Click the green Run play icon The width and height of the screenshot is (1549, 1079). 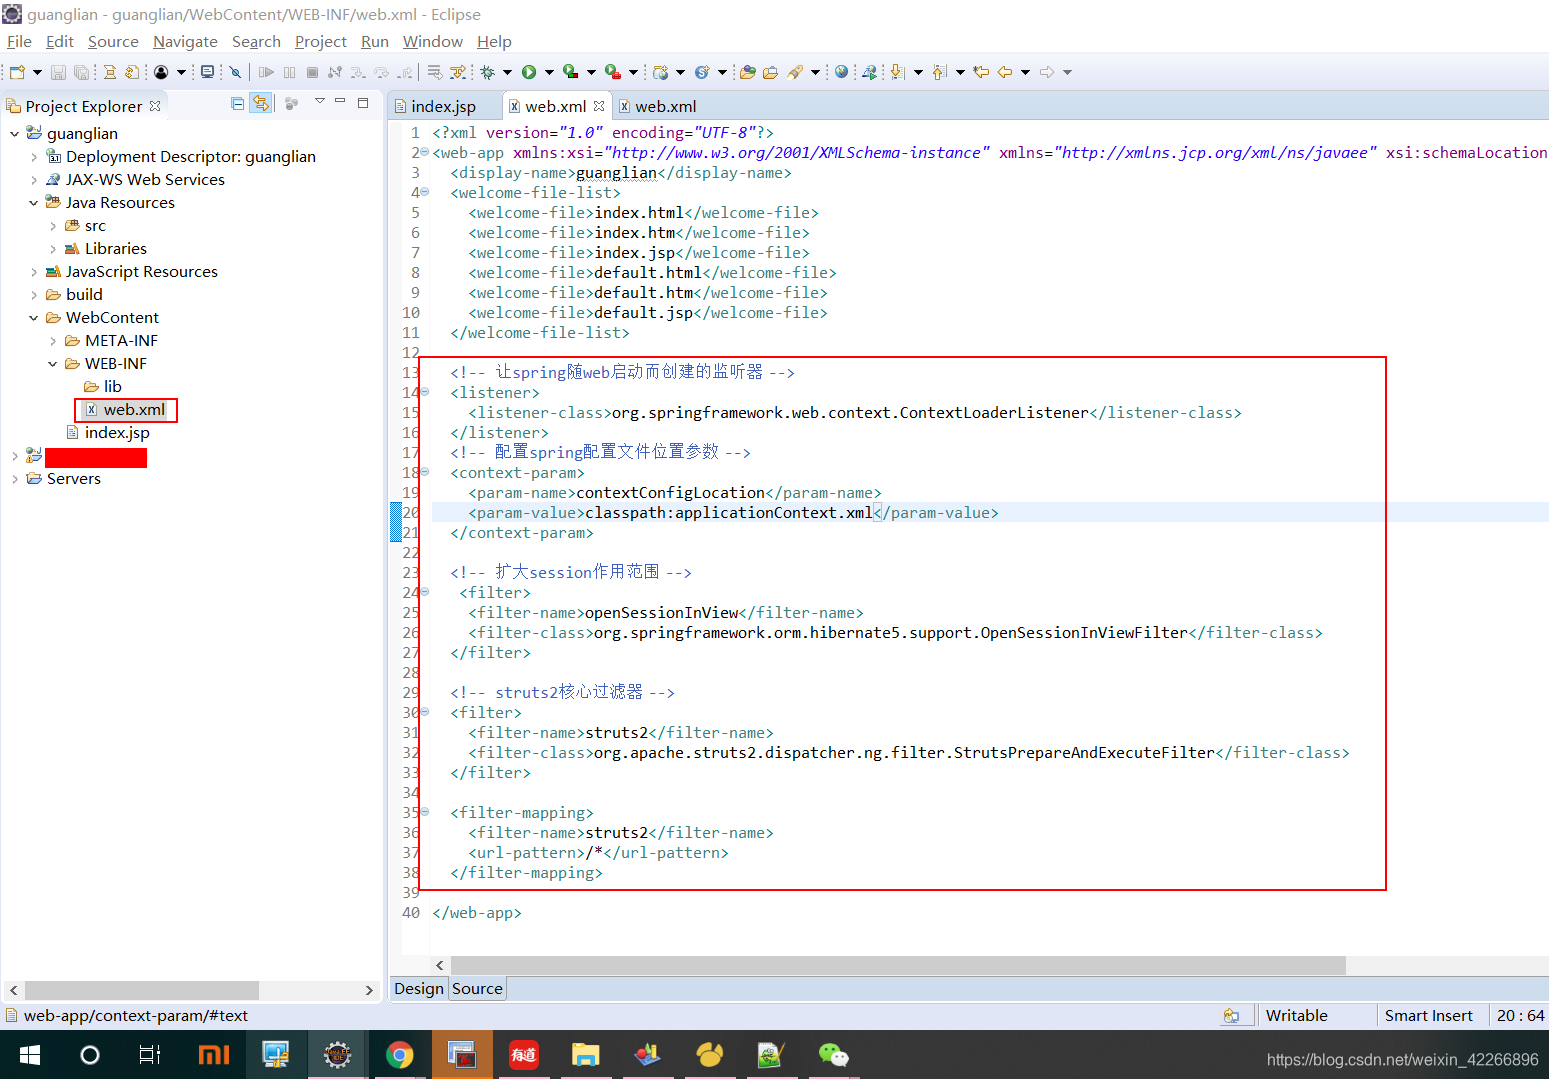529,72
